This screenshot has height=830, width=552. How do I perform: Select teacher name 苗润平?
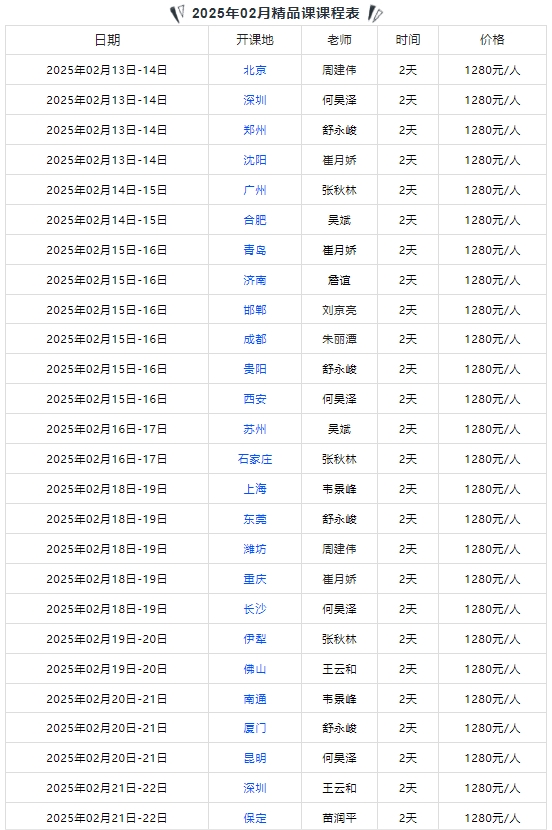(x=339, y=818)
